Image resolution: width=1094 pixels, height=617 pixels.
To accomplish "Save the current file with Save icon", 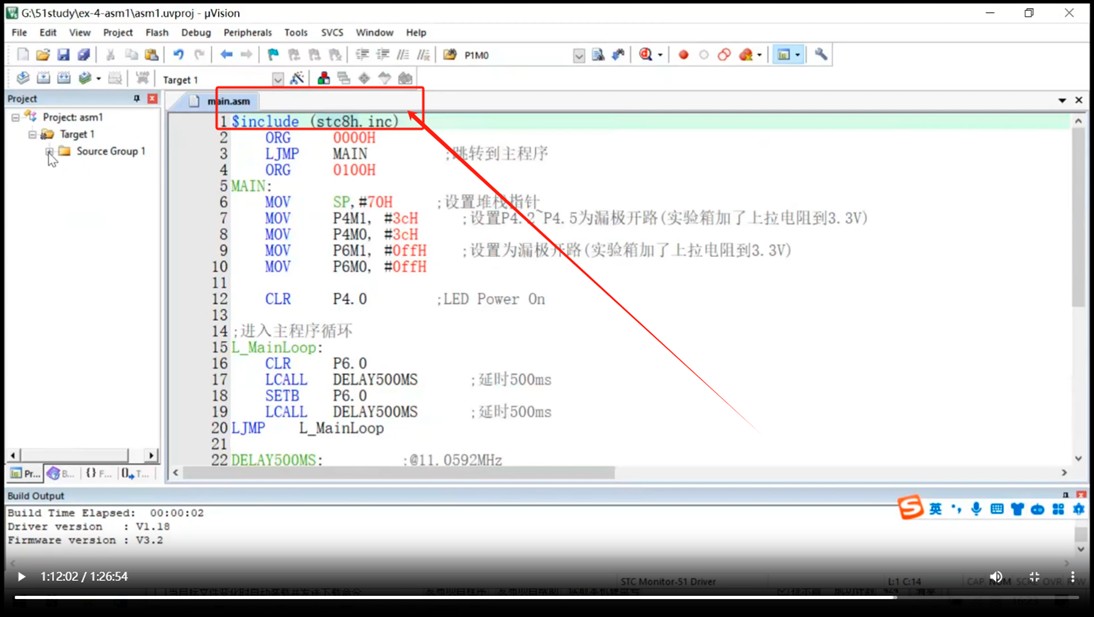I will [x=63, y=54].
